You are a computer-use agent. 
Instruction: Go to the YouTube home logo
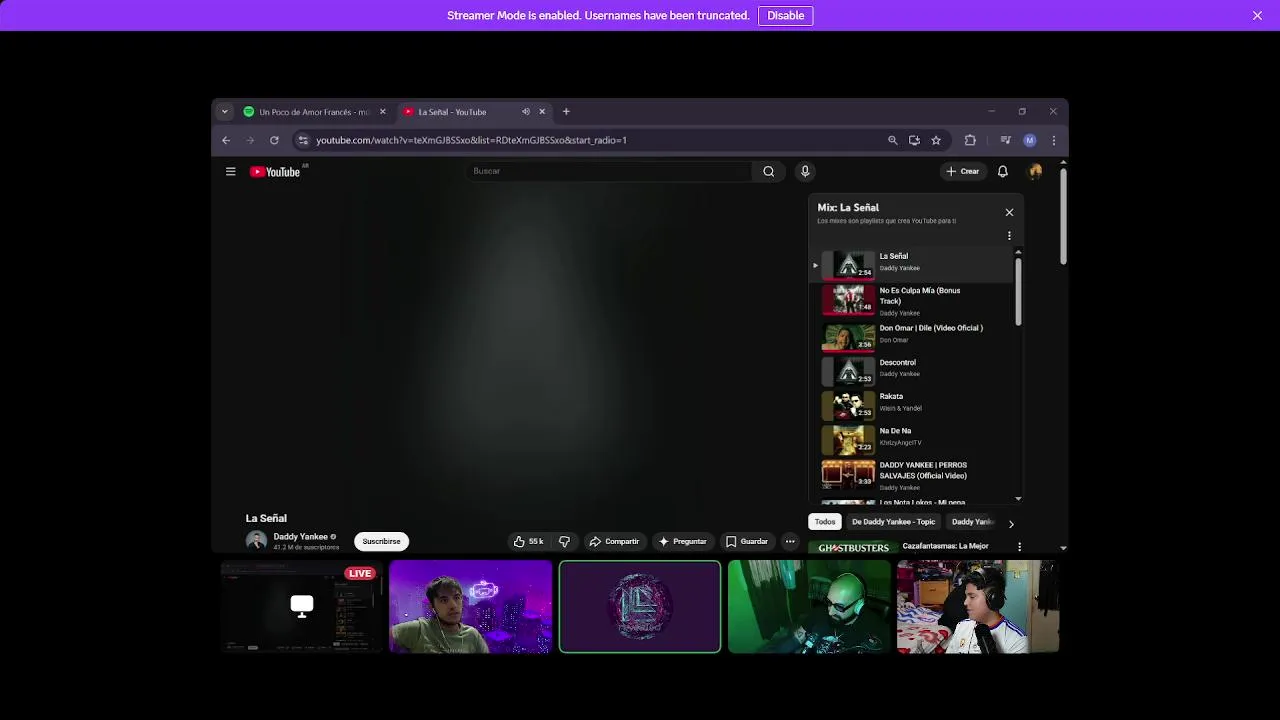pos(276,172)
